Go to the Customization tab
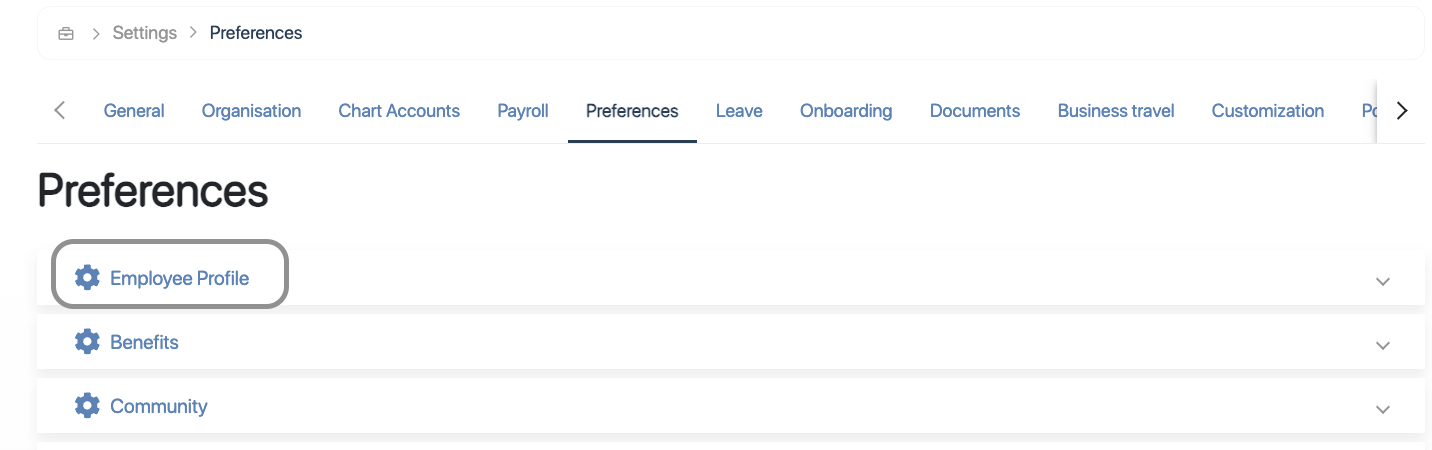Viewport: 1432px width, 450px height. point(1268,111)
